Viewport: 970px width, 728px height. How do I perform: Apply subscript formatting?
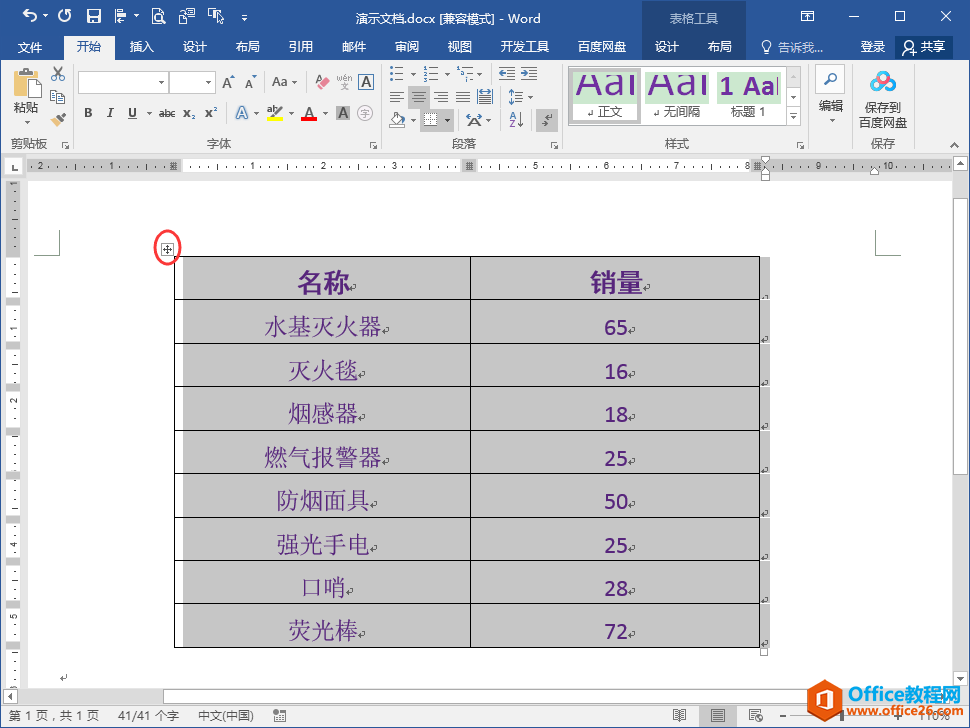(x=189, y=114)
